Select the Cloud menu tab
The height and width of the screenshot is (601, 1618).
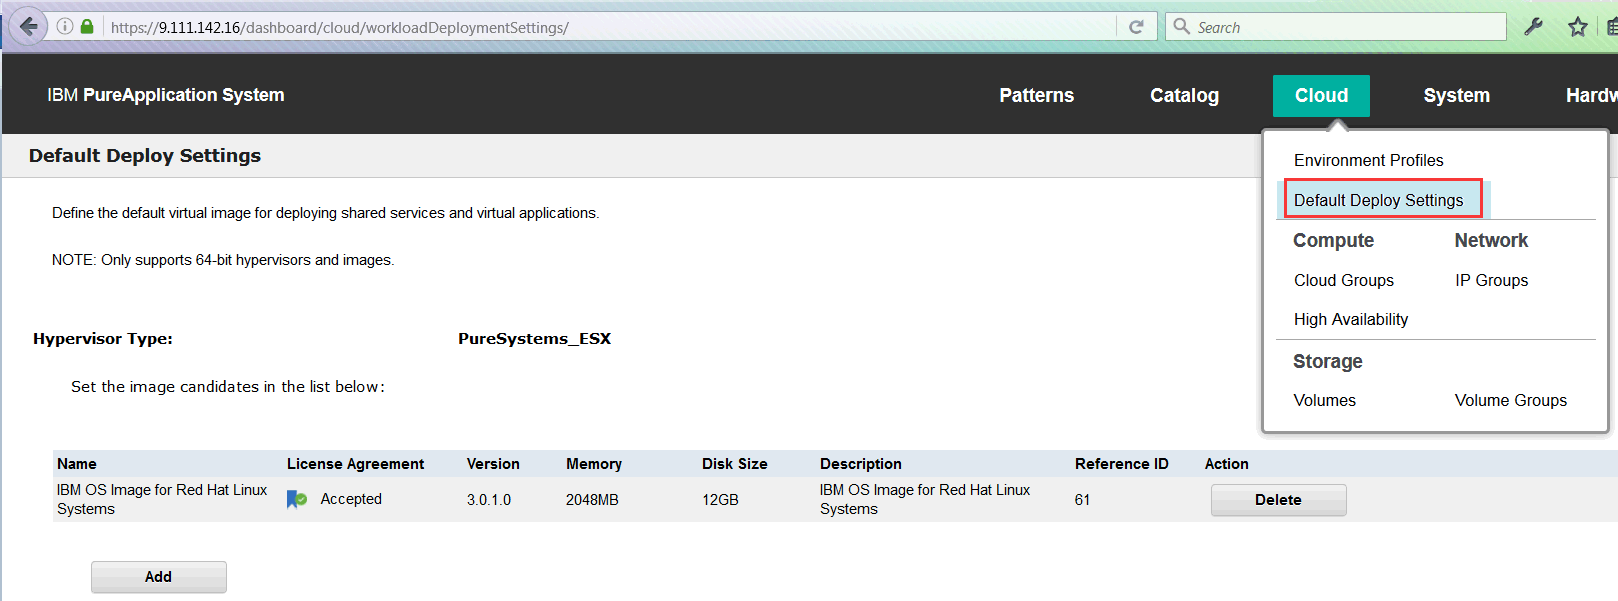tap(1321, 95)
